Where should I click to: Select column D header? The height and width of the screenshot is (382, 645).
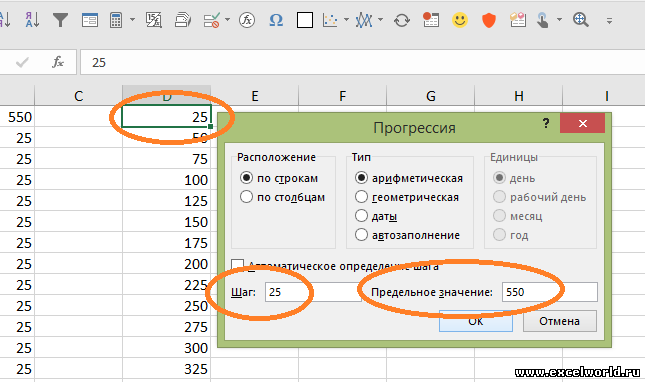(x=167, y=96)
